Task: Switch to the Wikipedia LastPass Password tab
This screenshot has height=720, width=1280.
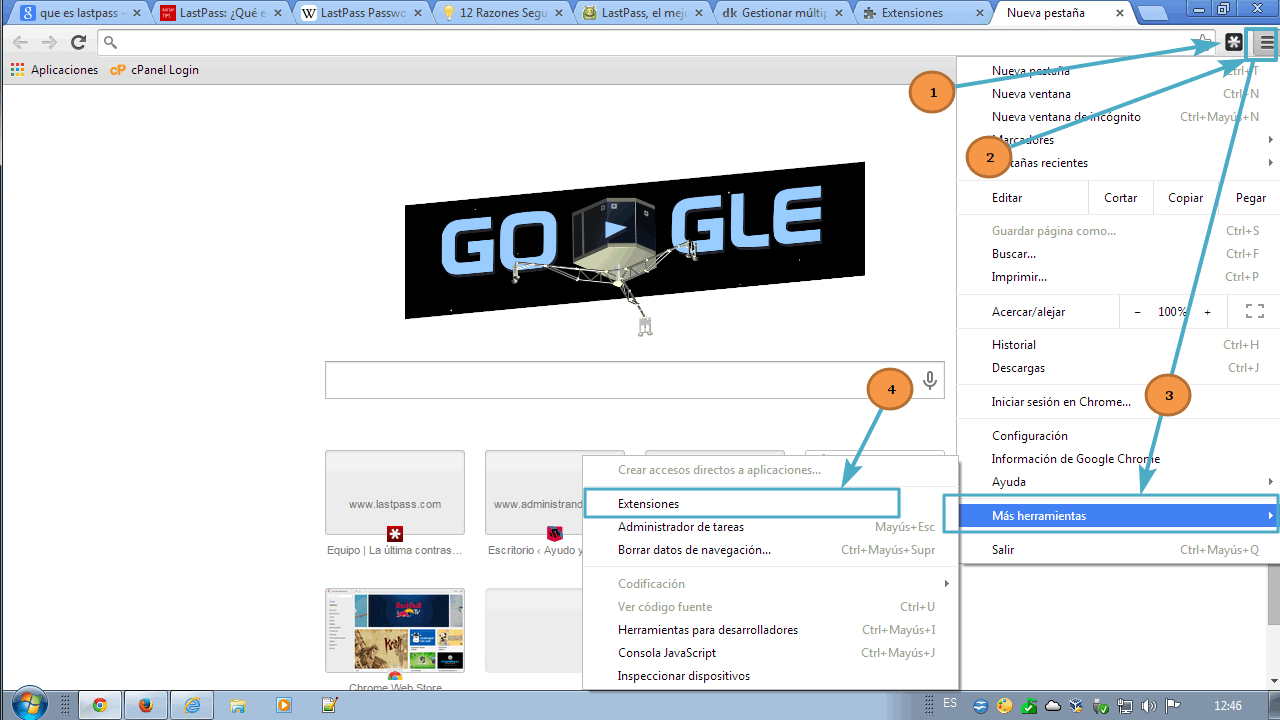Action: (x=360, y=13)
